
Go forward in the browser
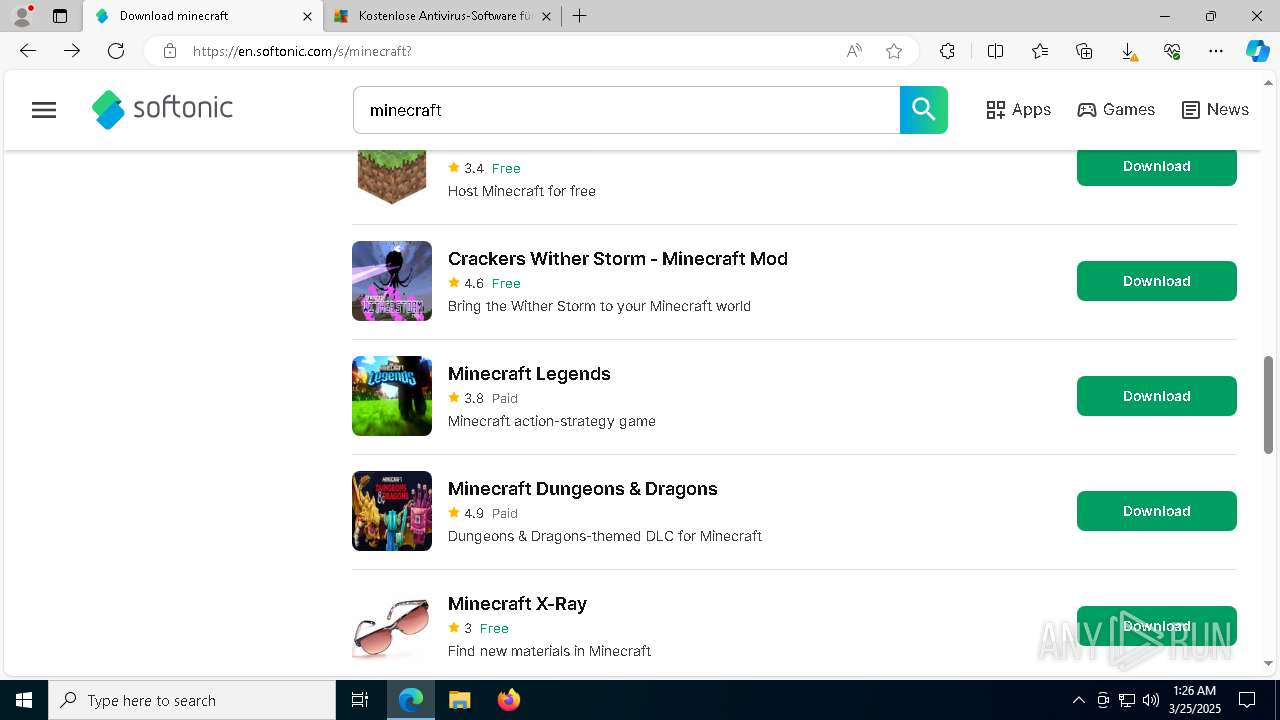(72, 51)
